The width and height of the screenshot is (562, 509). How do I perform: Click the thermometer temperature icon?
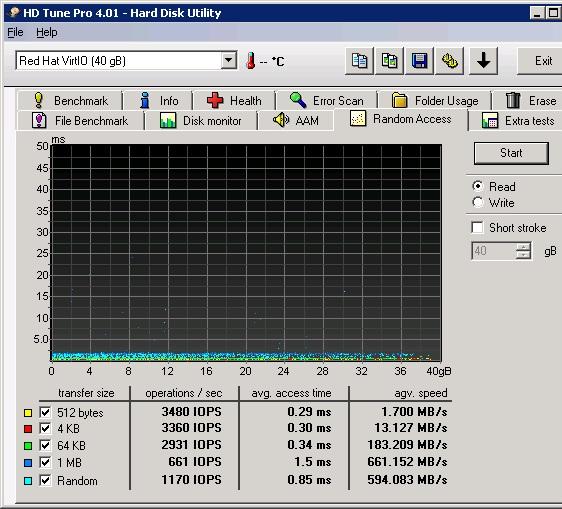[x=251, y=61]
